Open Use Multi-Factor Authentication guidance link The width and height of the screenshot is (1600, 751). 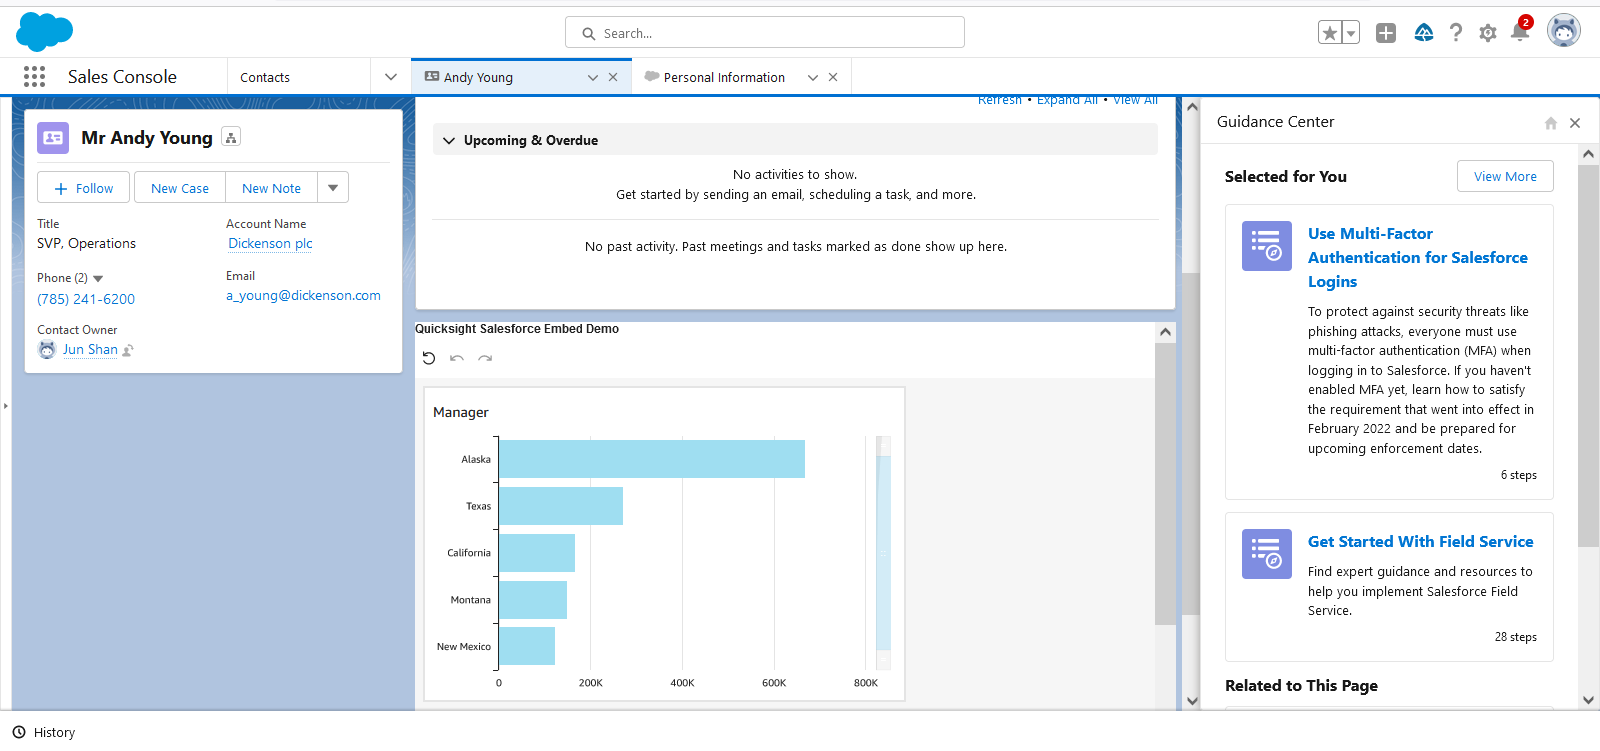click(1418, 258)
